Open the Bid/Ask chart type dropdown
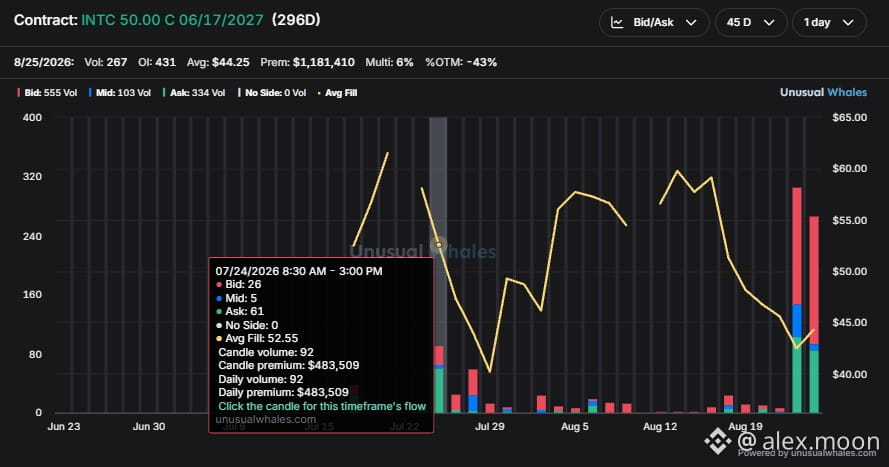Viewport: 889px width, 467px height. [654, 23]
